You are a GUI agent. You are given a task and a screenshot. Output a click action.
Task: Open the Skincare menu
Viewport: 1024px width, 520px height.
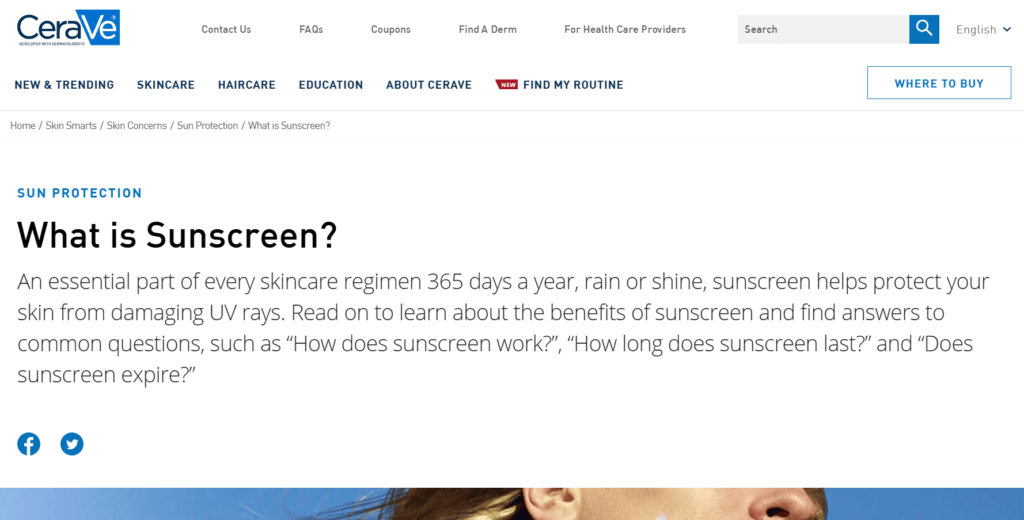(166, 85)
